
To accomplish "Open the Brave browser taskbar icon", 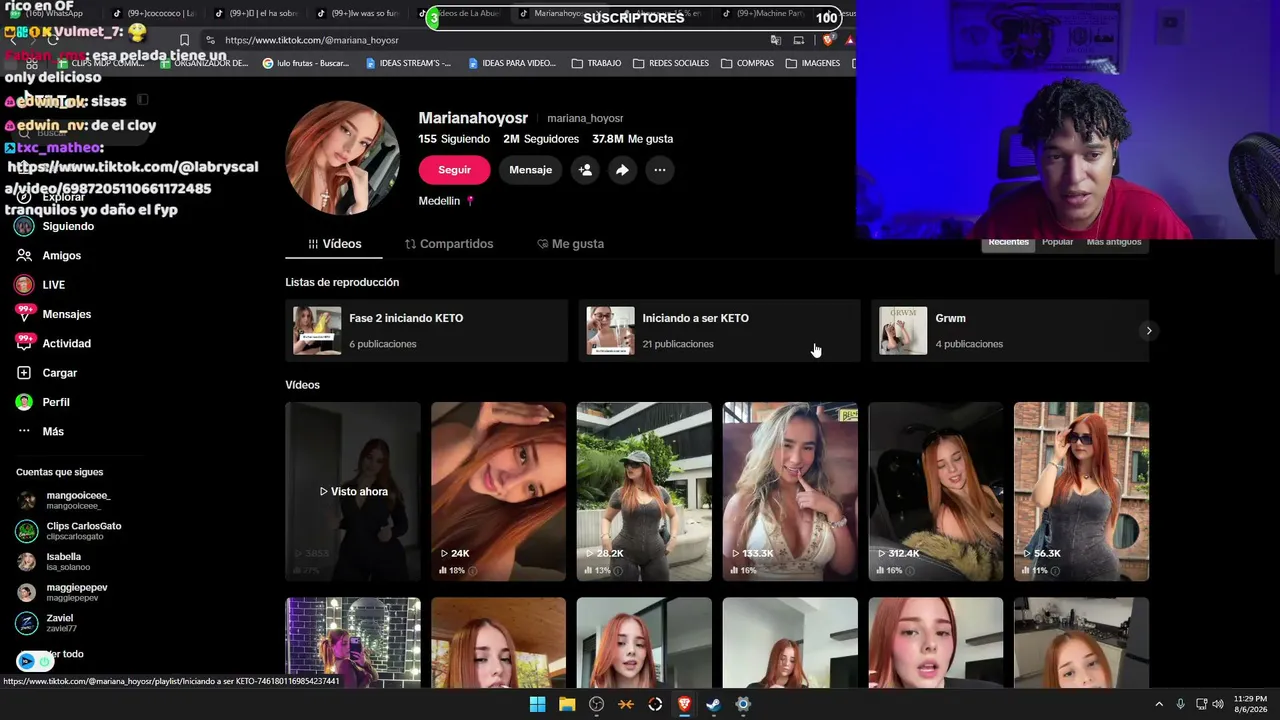I will [x=684, y=704].
